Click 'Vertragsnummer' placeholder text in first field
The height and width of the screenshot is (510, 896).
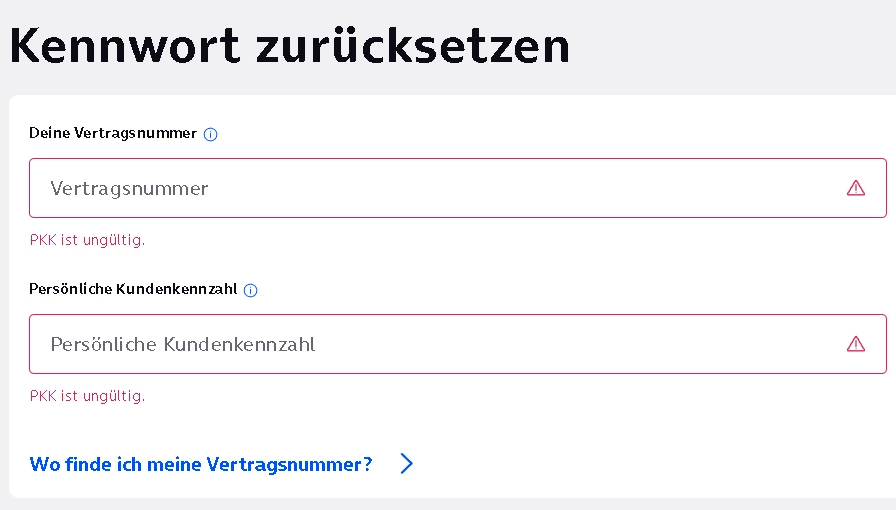click(129, 189)
